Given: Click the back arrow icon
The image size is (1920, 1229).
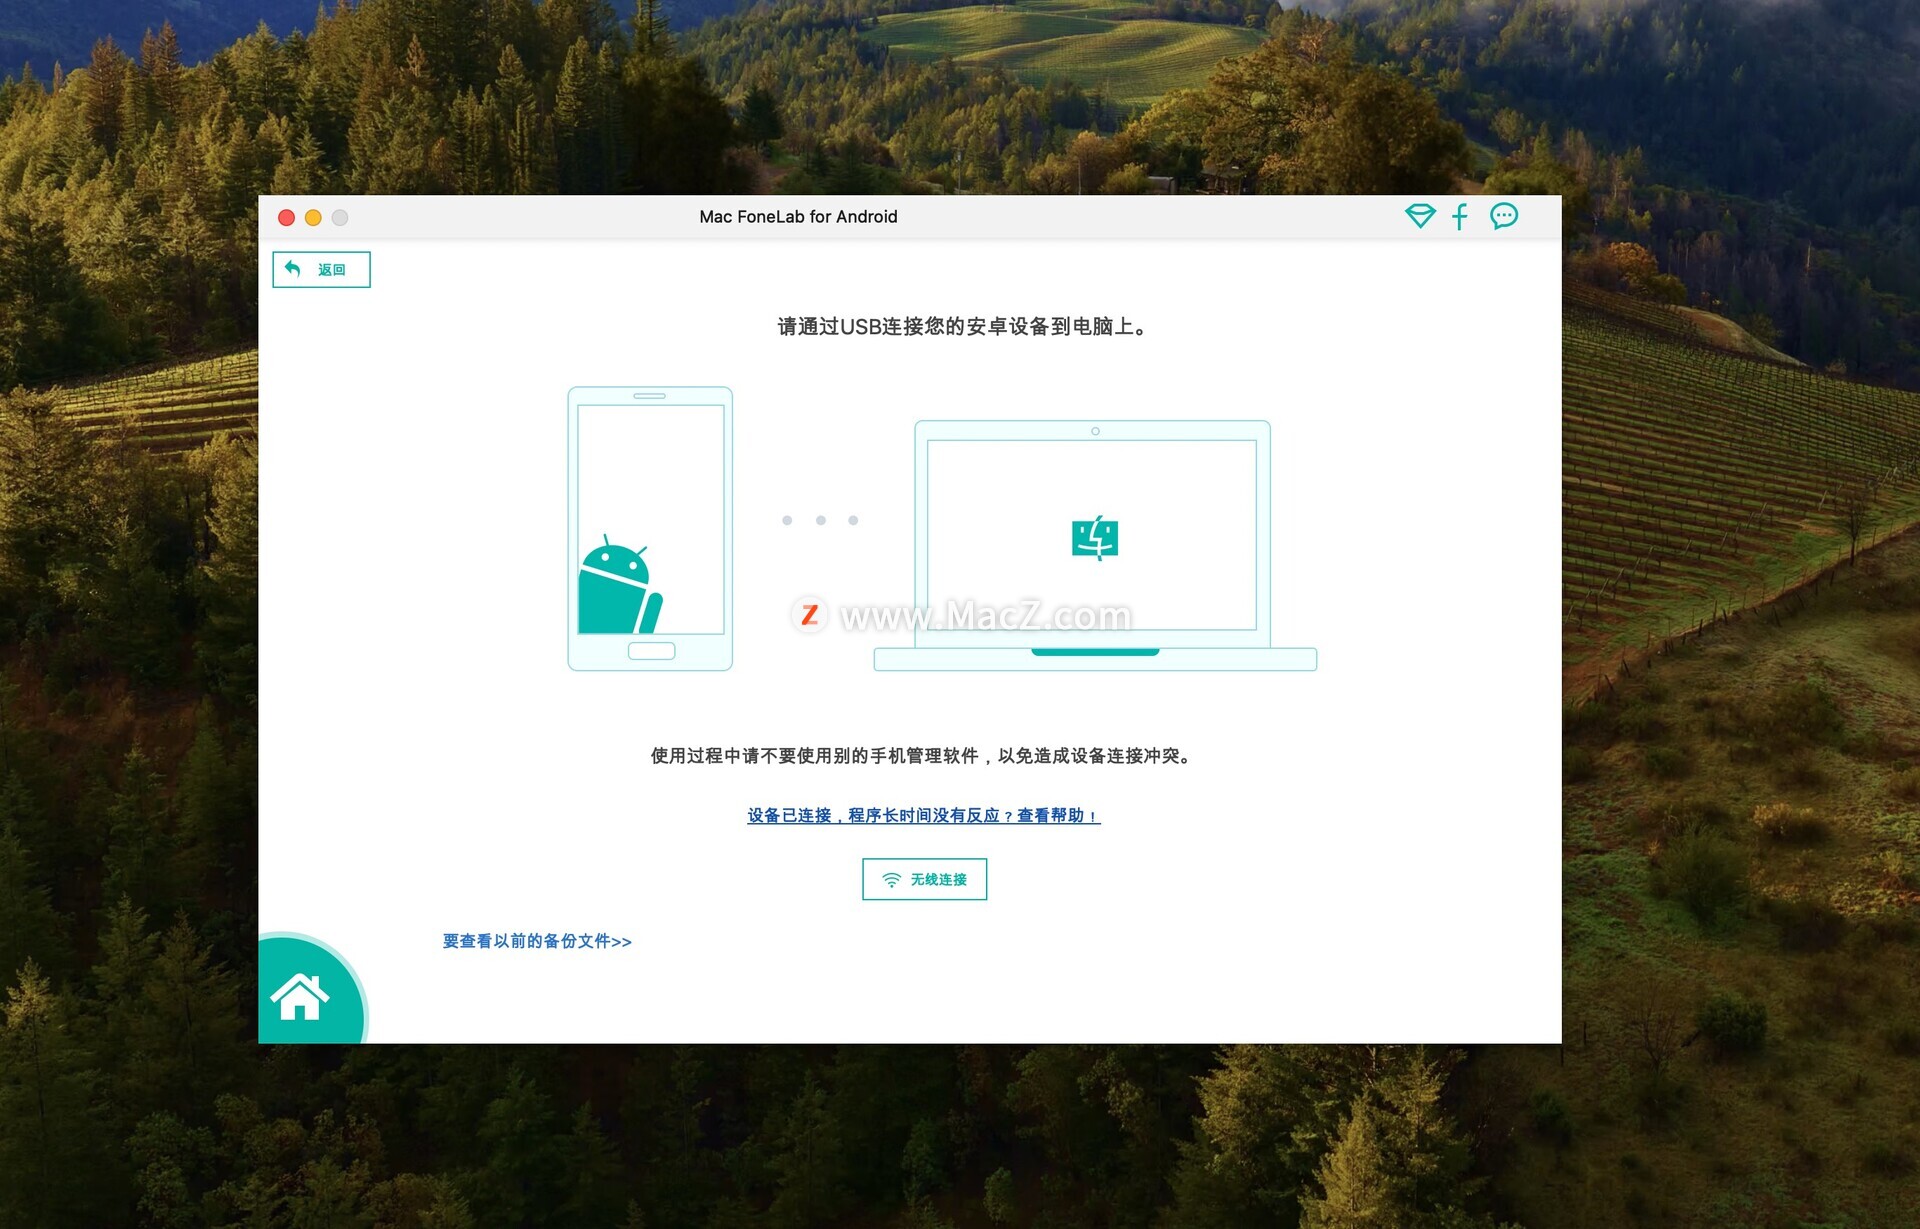Looking at the screenshot, I should point(293,269).
